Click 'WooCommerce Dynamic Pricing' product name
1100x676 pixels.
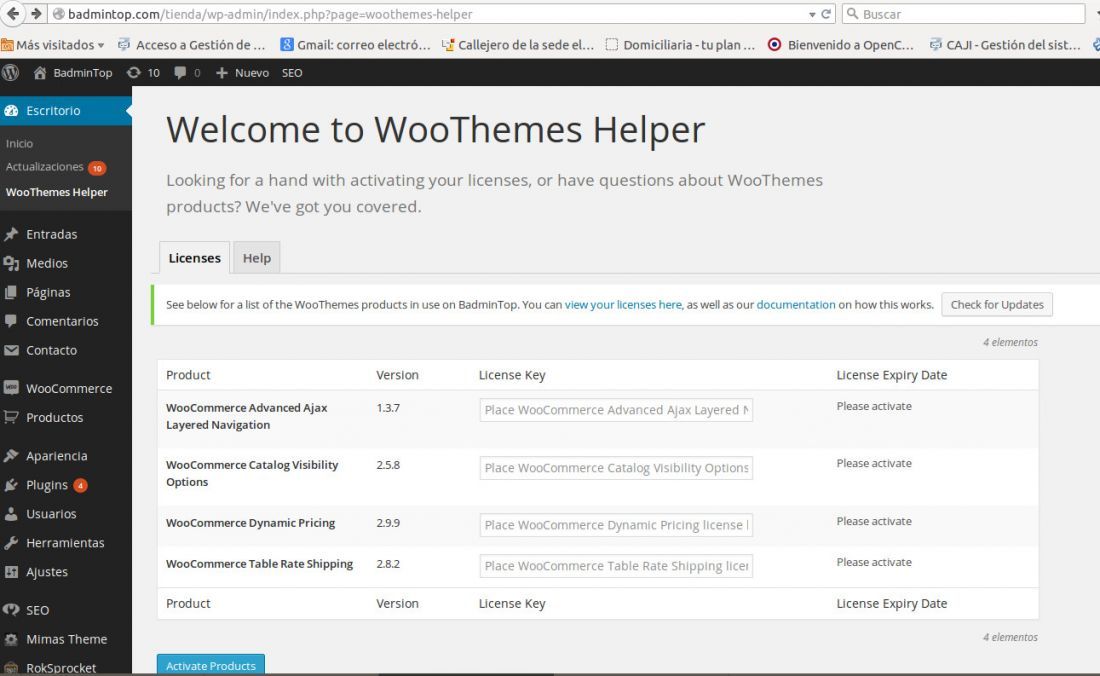(x=250, y=523)
